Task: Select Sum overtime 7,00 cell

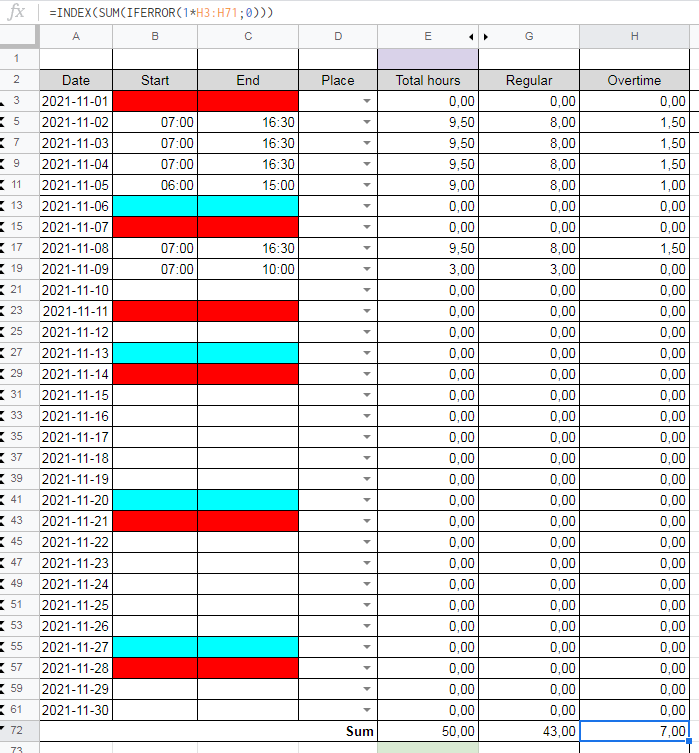Action: click(634, 731)
